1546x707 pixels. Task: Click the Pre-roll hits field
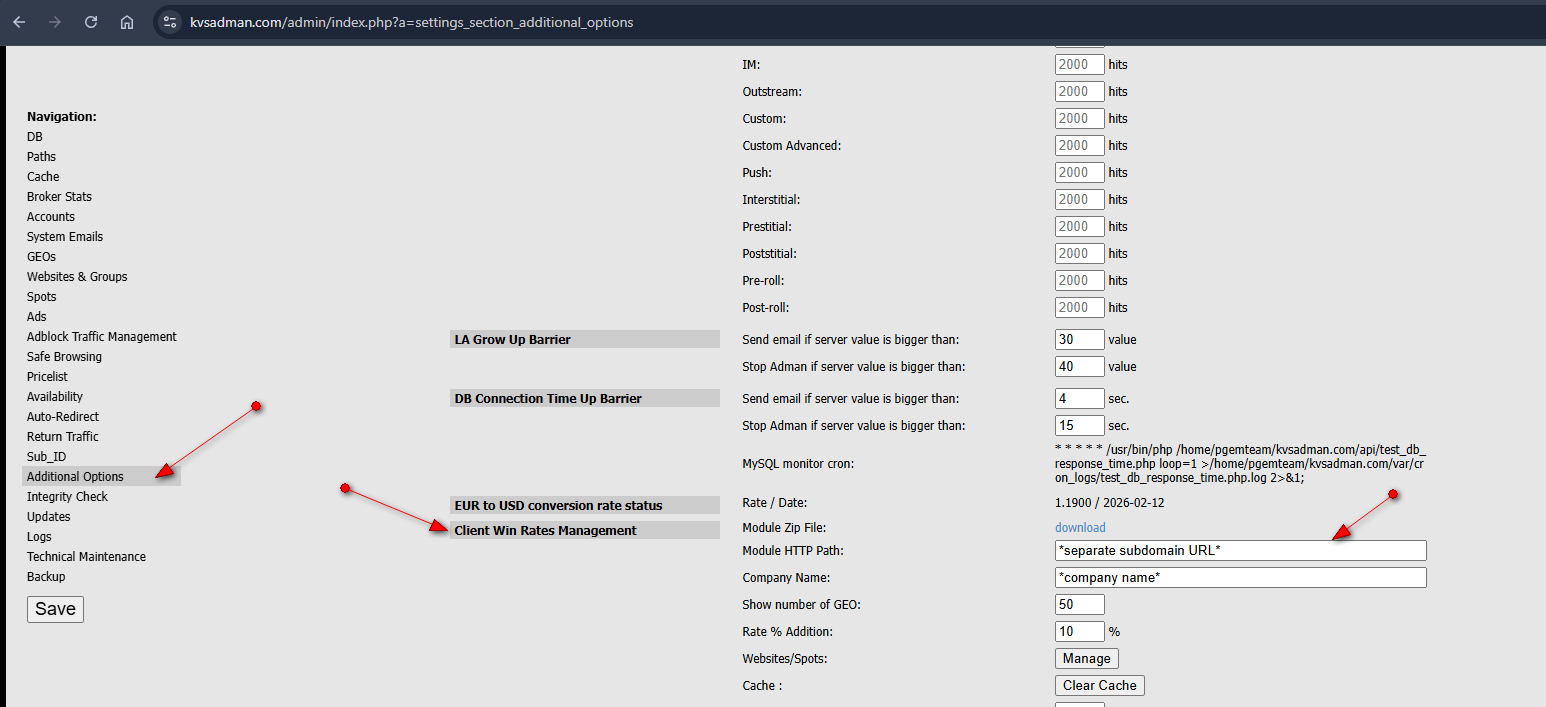tap(1080, 280)
